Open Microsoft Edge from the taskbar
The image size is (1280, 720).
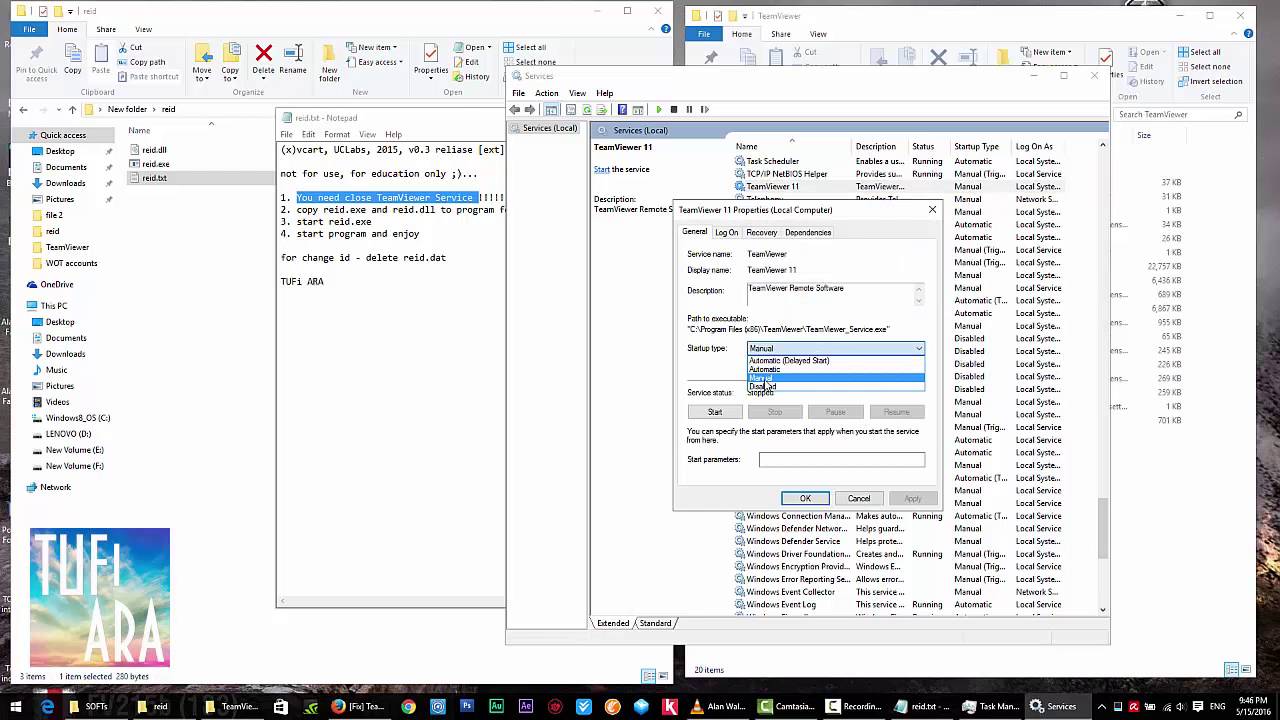(x=47, y=706)
